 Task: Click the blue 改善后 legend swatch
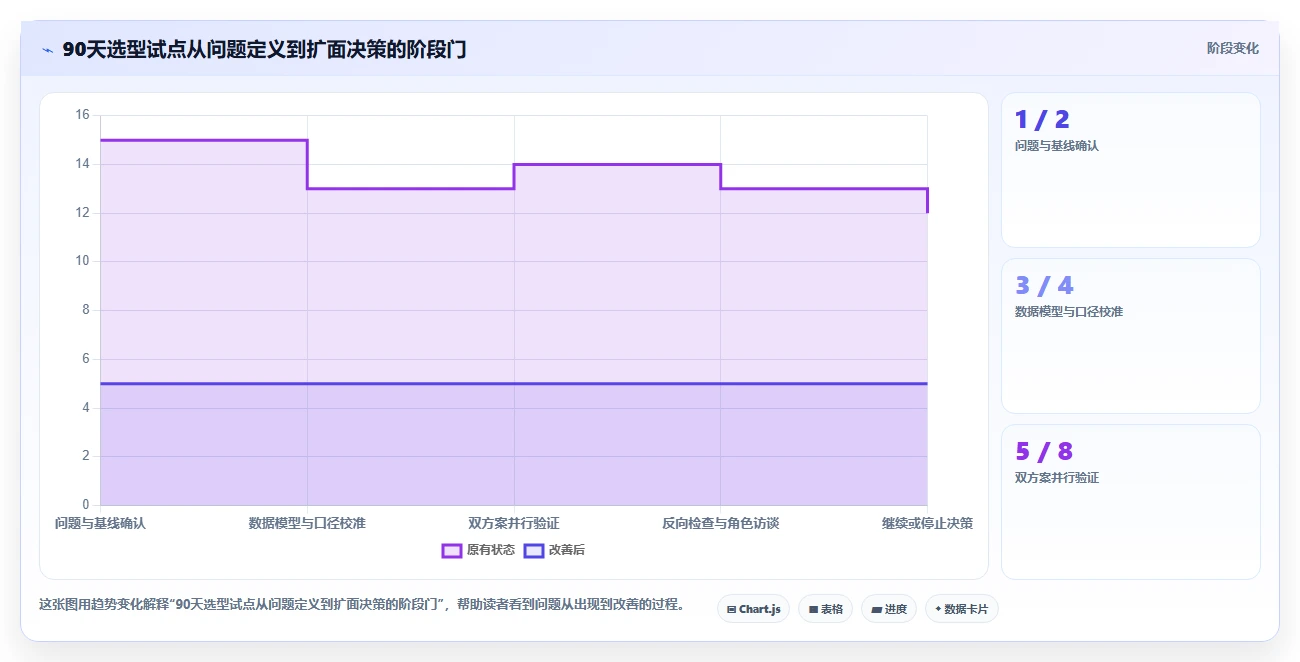[534, 550]
